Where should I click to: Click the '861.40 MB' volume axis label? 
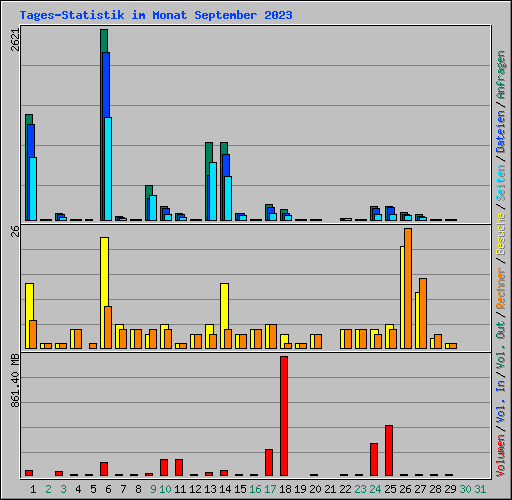click(15, 380)
